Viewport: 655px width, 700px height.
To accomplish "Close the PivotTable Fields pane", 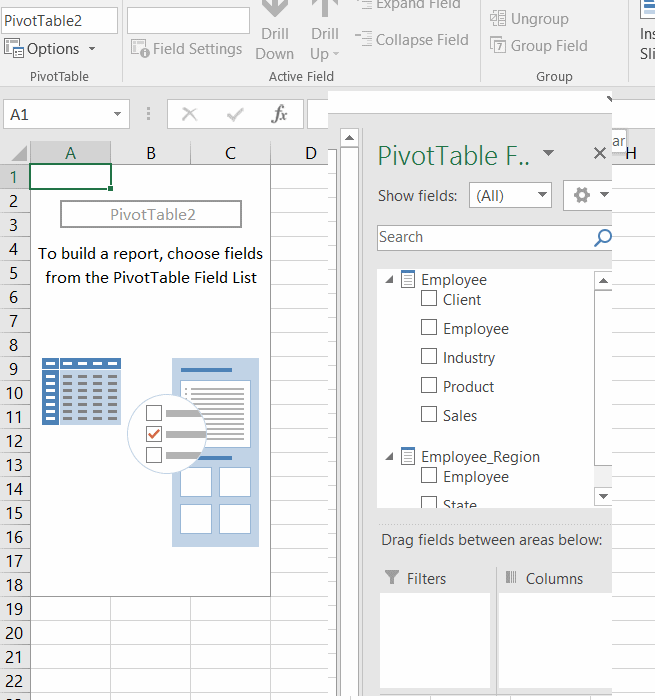I will pyautogui.click(x=600, y=153).
